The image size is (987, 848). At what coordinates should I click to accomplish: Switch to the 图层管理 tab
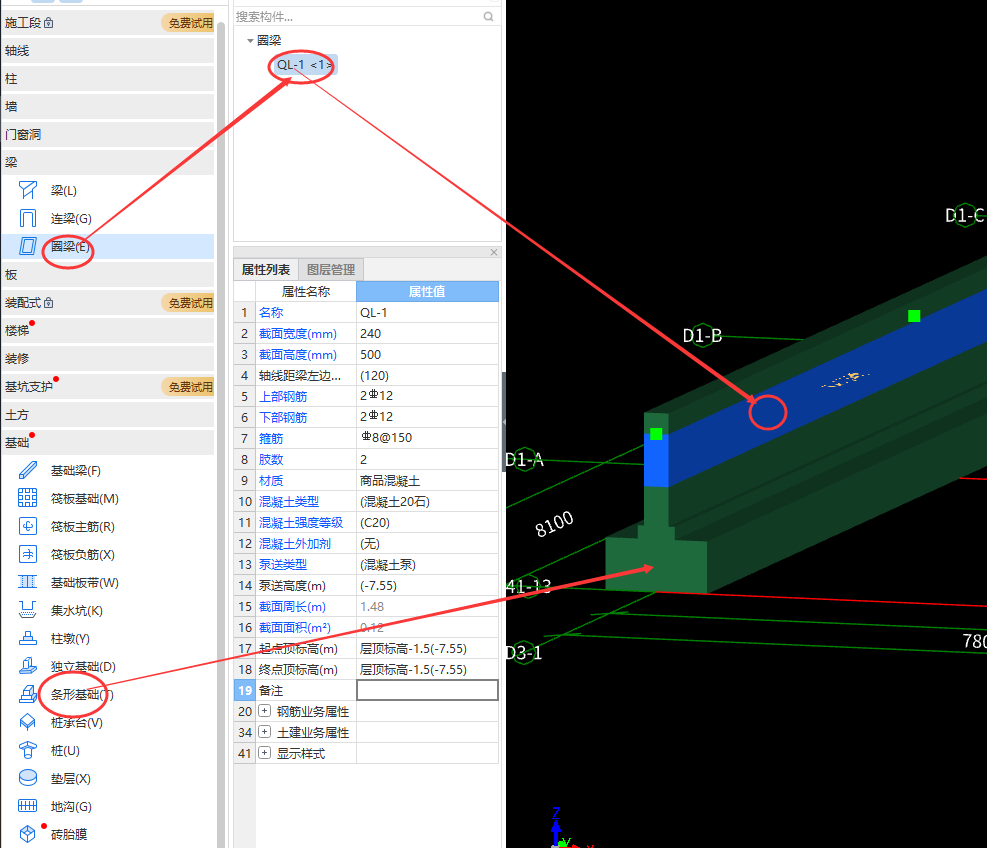[331, 269]
